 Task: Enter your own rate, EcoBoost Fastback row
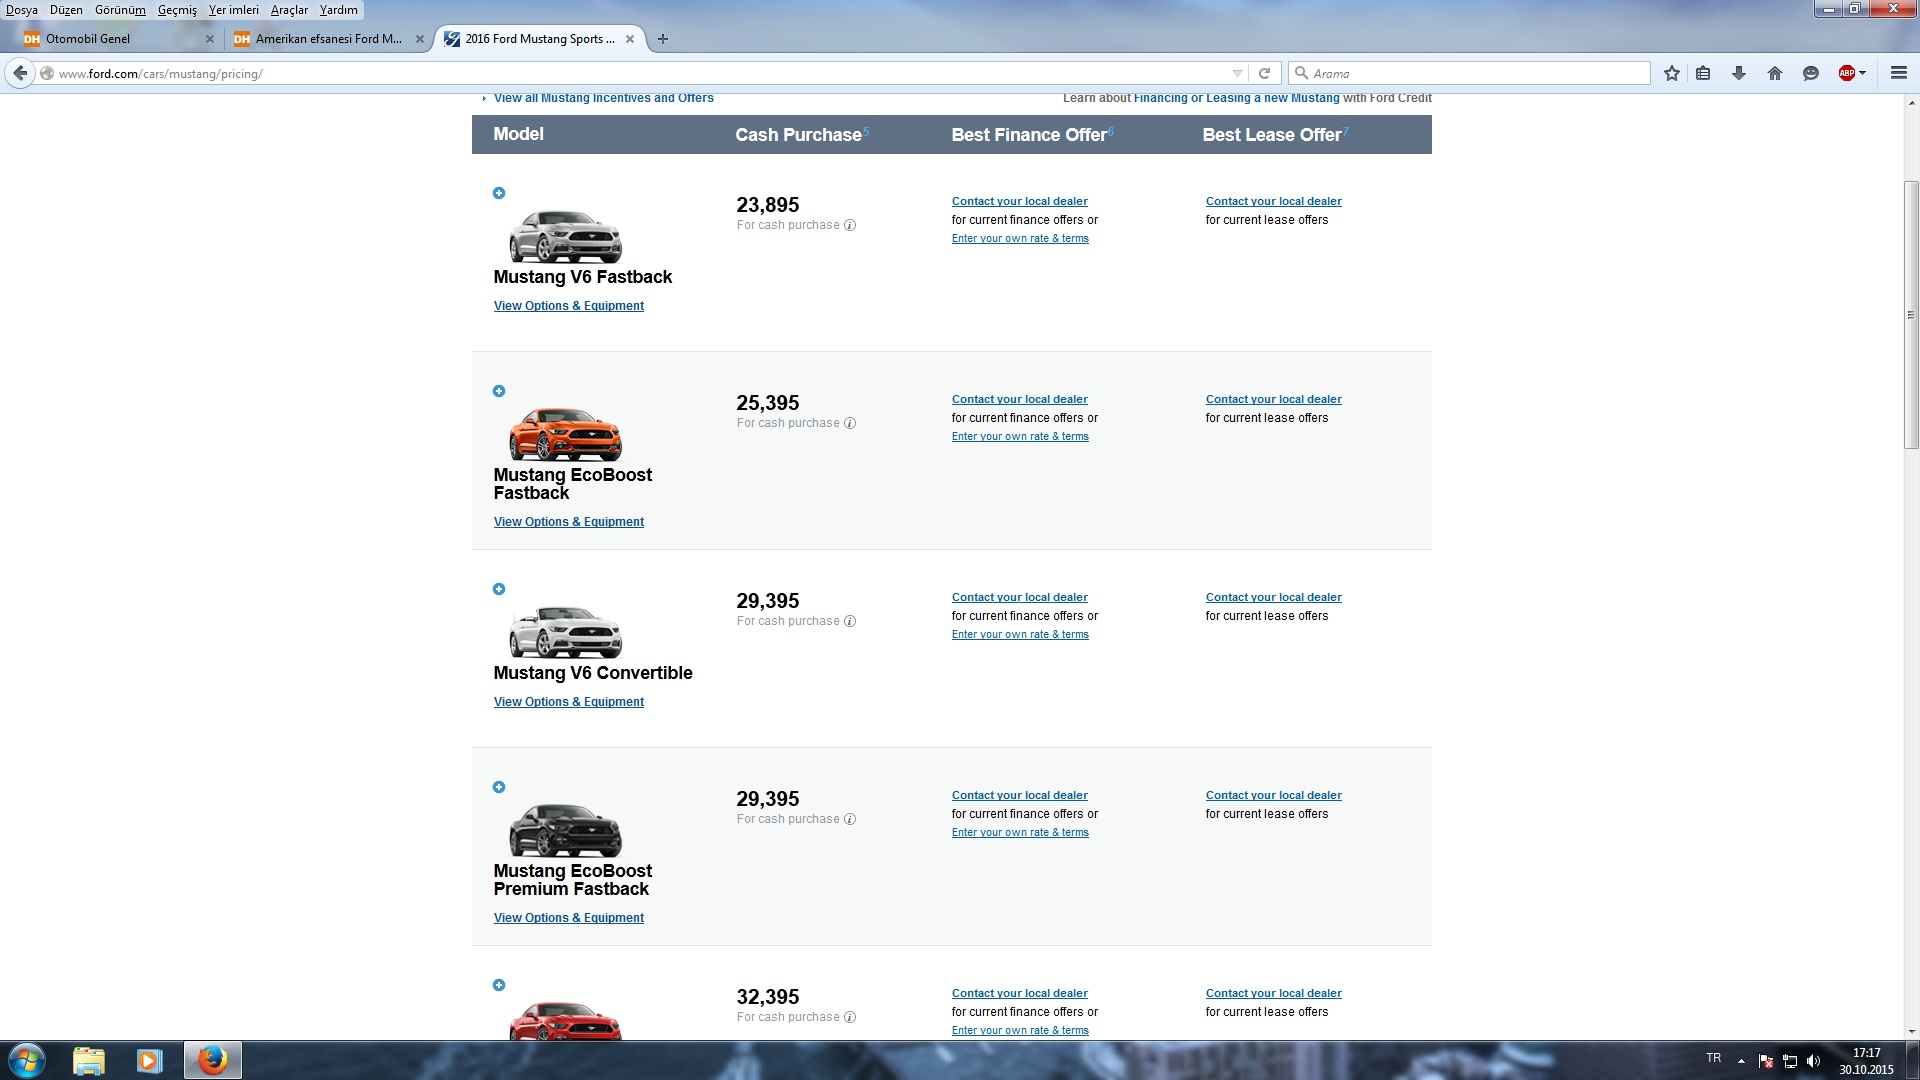1020,436
